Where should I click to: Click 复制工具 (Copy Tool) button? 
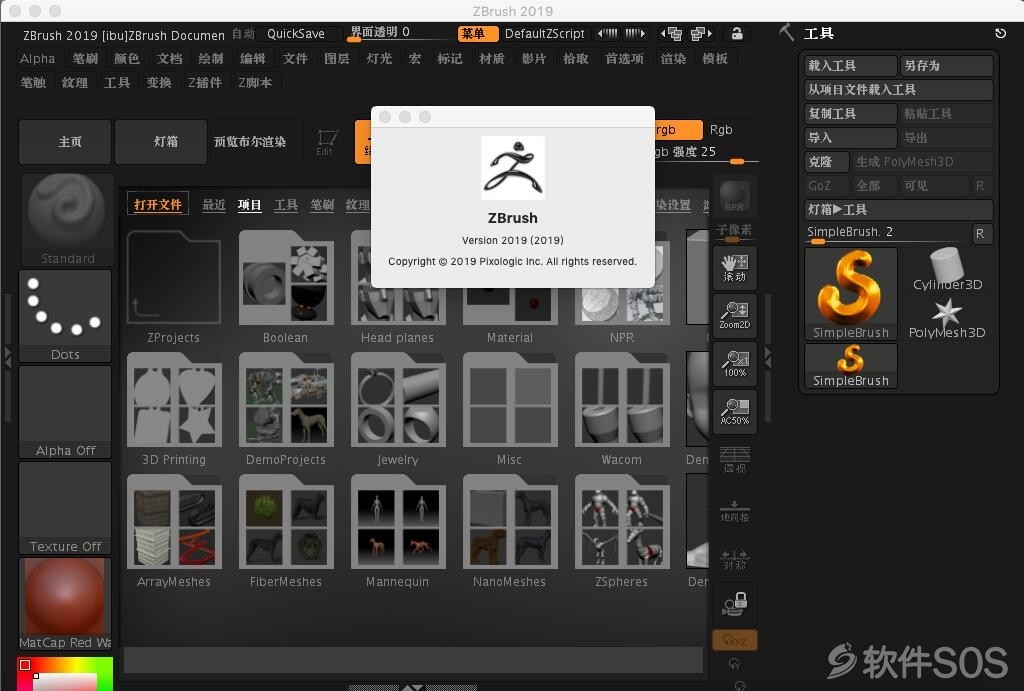pos(851,114)
